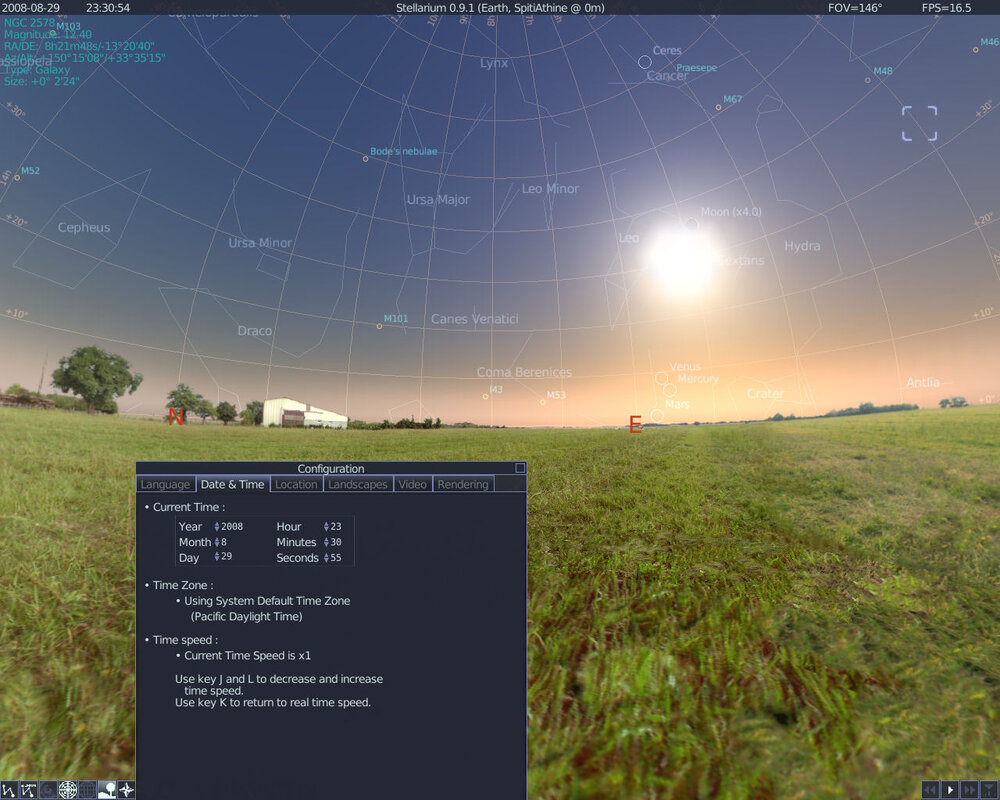Open the Landscapes tab
Image resolution: width=1000 pixels, height=800 pixels.
point(358,484)
